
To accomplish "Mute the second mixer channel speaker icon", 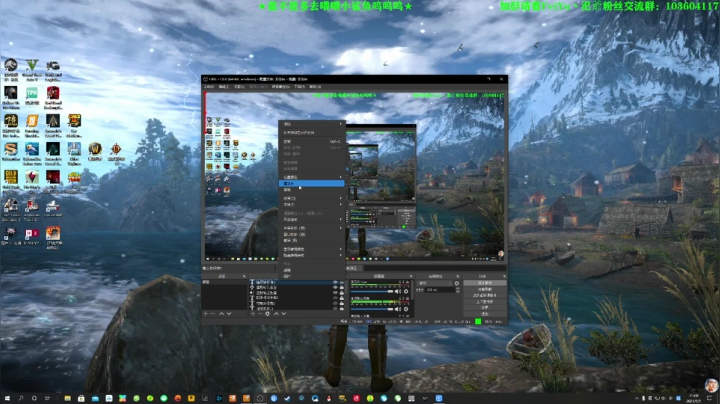I will (x=397, y=309).
